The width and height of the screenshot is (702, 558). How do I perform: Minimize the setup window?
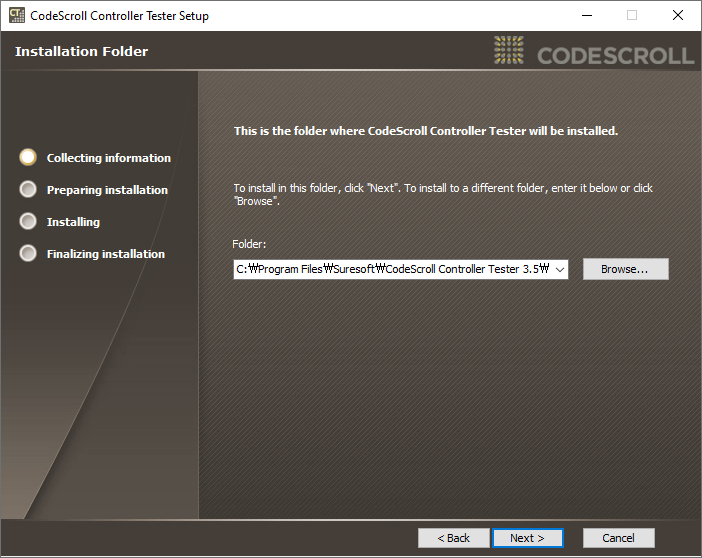[x=587, y=16]
